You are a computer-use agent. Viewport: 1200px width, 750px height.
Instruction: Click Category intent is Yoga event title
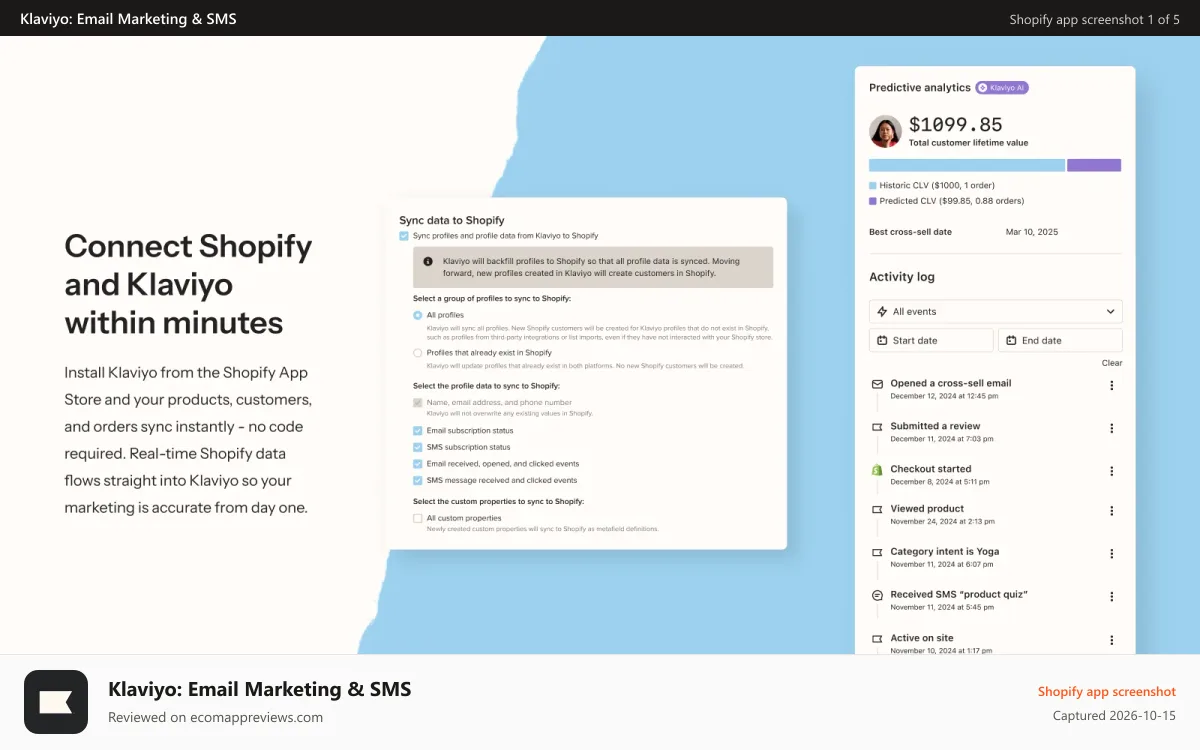pyautogui.click(x=945, y=552)
